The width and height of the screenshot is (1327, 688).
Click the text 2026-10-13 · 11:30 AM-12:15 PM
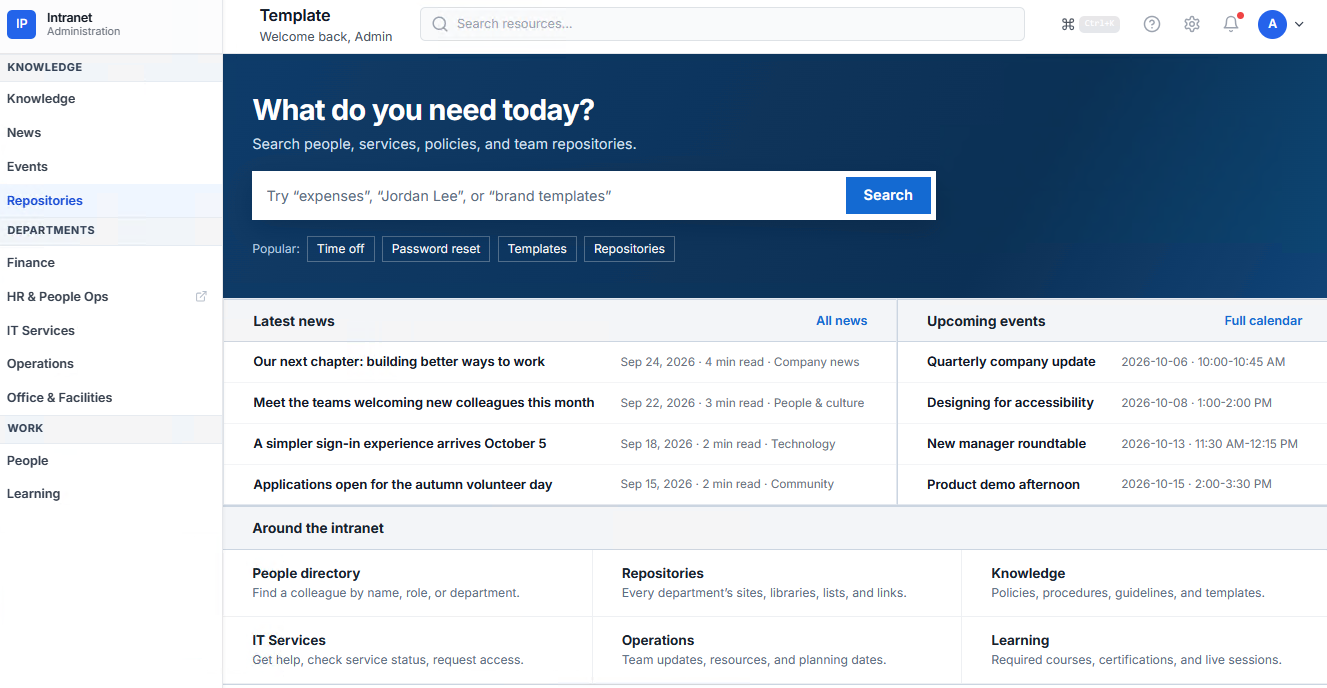(1209, 444)
